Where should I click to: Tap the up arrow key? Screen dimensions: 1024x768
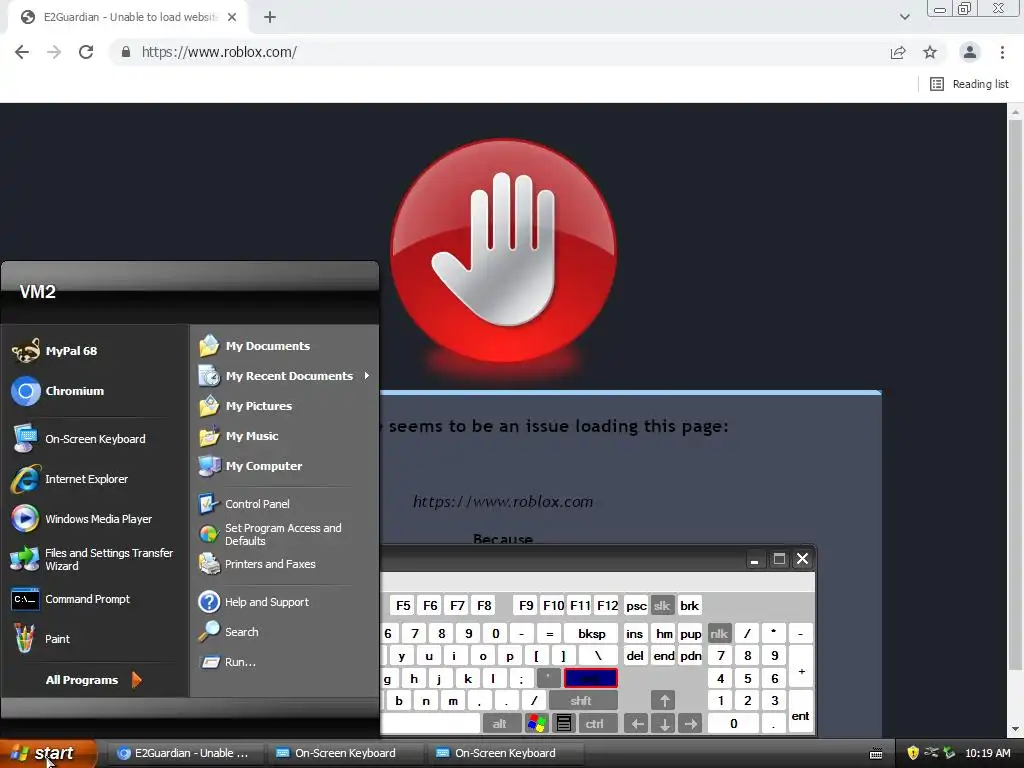tap(664, 701)
